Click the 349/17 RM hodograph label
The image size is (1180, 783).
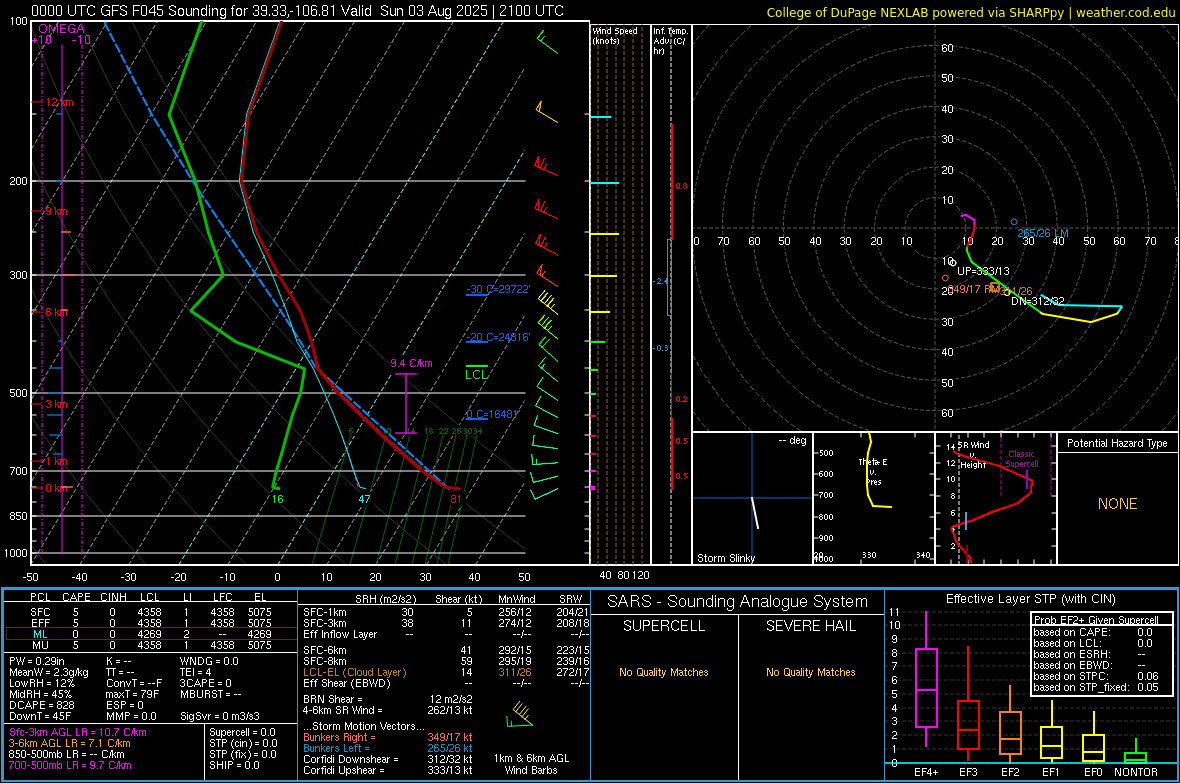tap(973, 289)
